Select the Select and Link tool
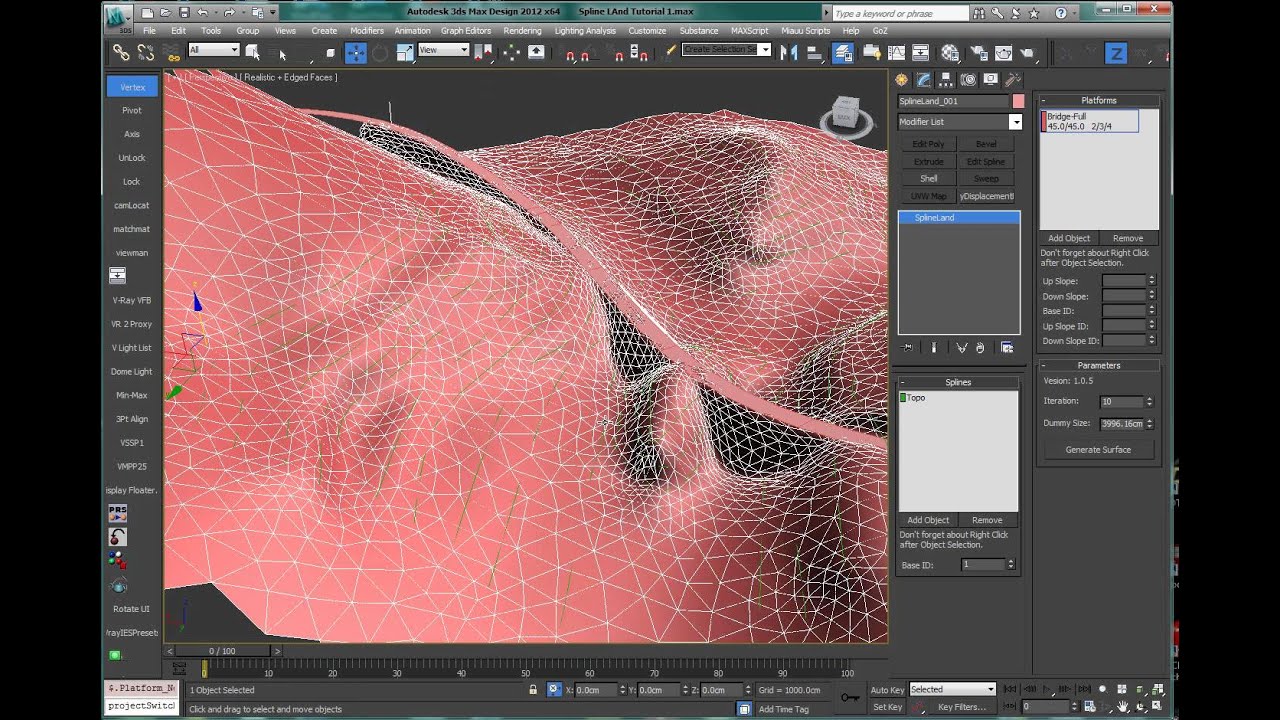The width and height of the screenshot is (1280, 720). (x=121, y=52)
